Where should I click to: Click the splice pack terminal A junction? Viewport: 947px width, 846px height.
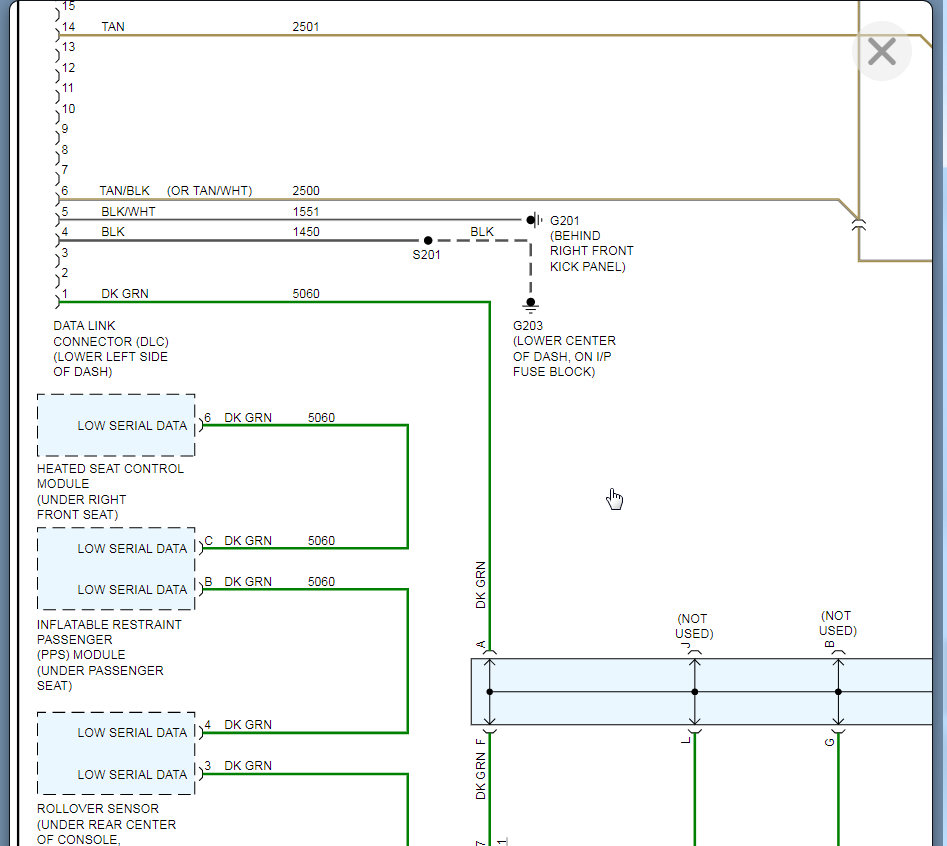click(x=489, y=691)
